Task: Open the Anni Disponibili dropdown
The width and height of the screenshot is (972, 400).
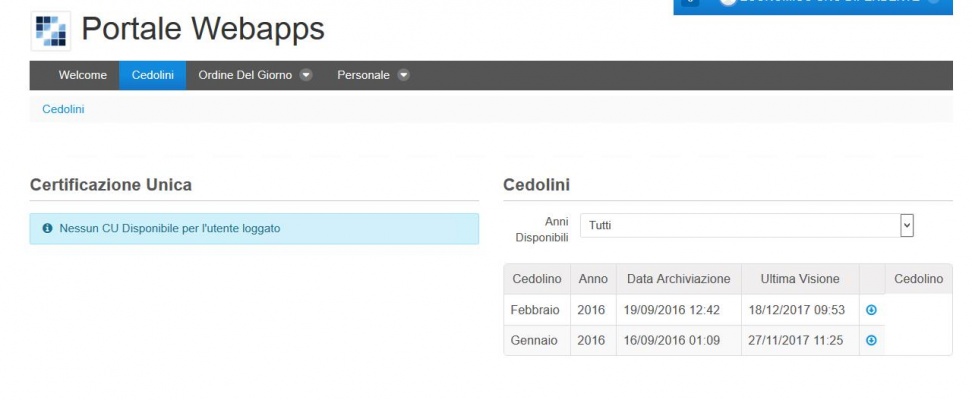Action: (x=907, y=225)
